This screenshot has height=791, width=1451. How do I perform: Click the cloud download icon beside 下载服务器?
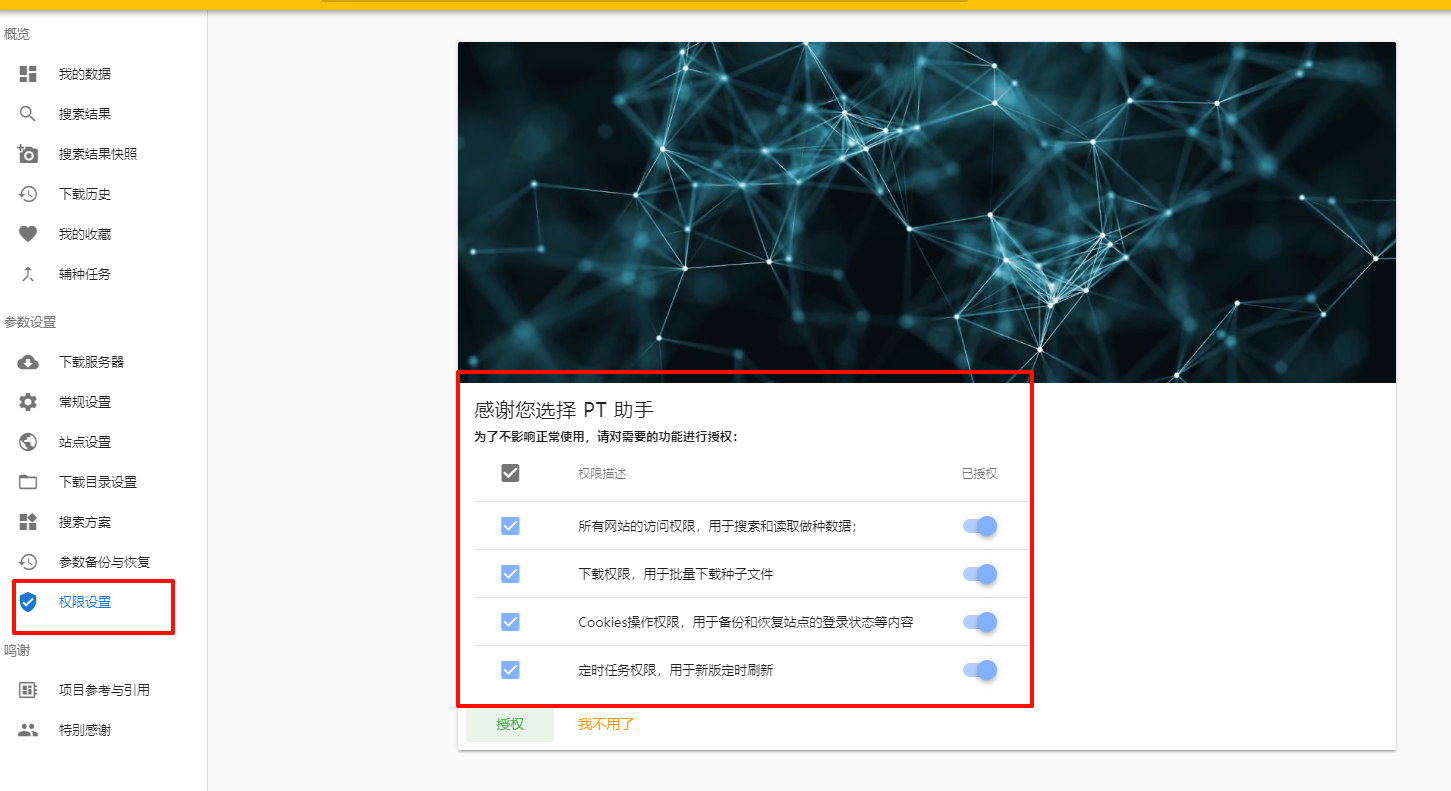28,362
